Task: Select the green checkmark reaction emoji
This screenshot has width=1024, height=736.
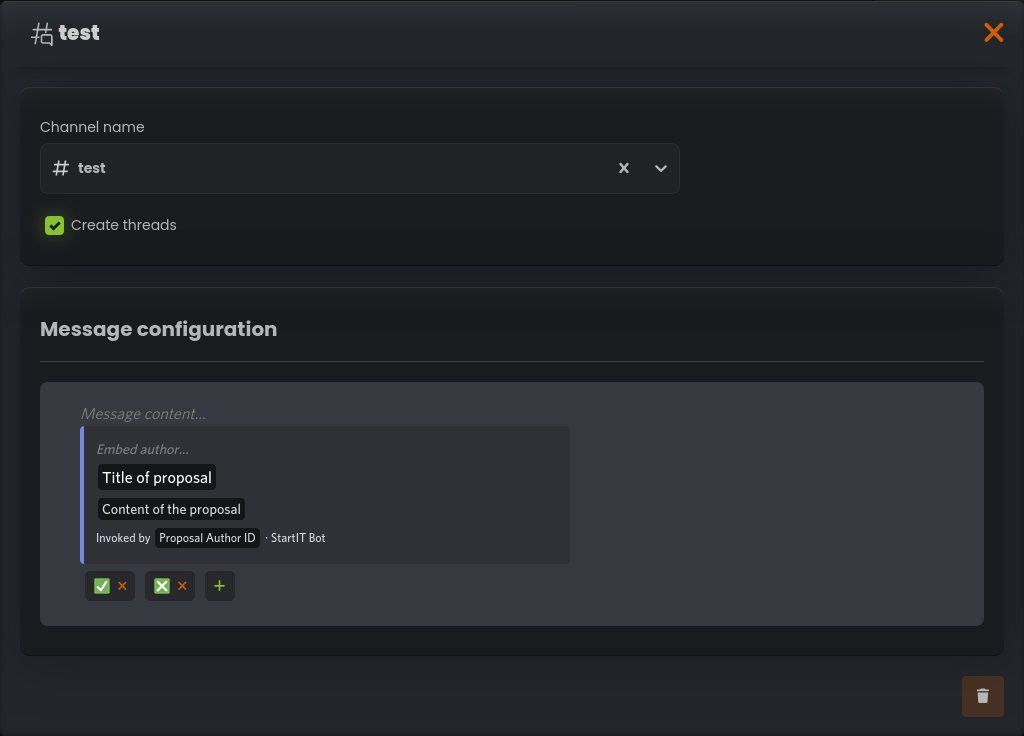Action: (101, 585)
